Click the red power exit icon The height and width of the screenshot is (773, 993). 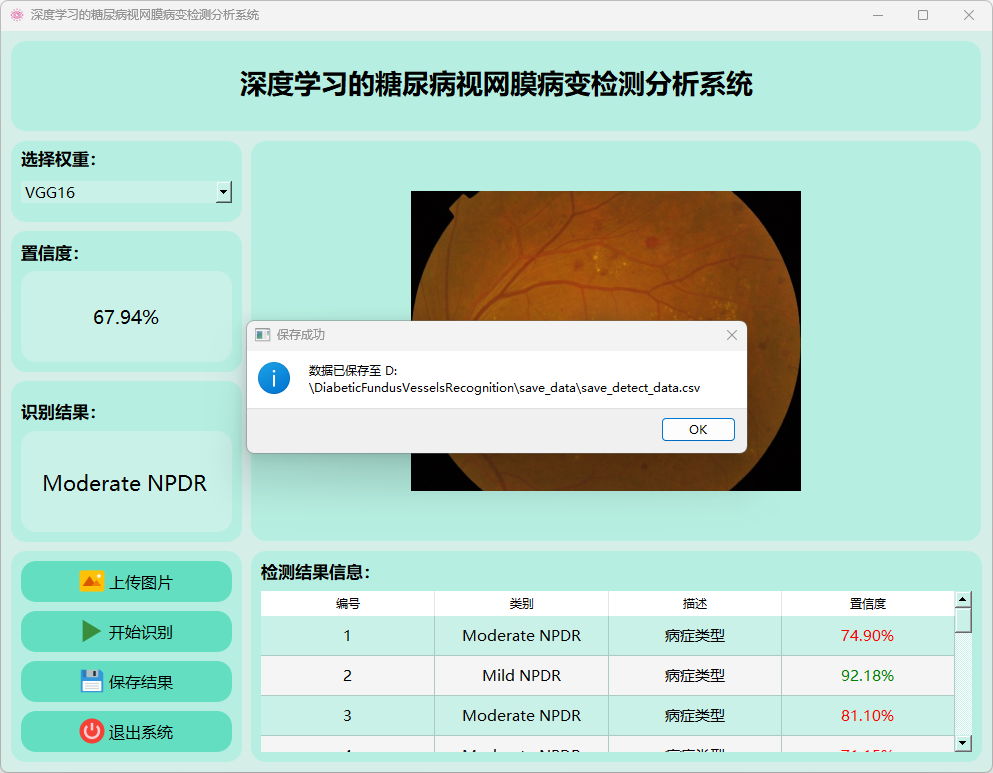(92, 731)
